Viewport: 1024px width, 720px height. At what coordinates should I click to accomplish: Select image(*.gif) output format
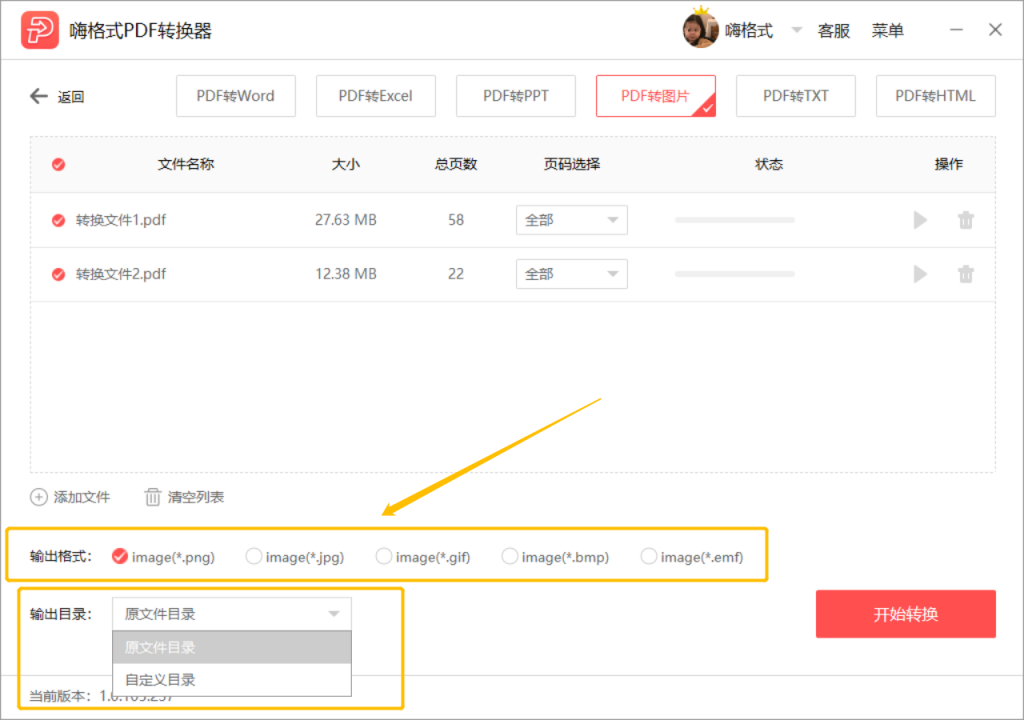[x=383, y=556]
